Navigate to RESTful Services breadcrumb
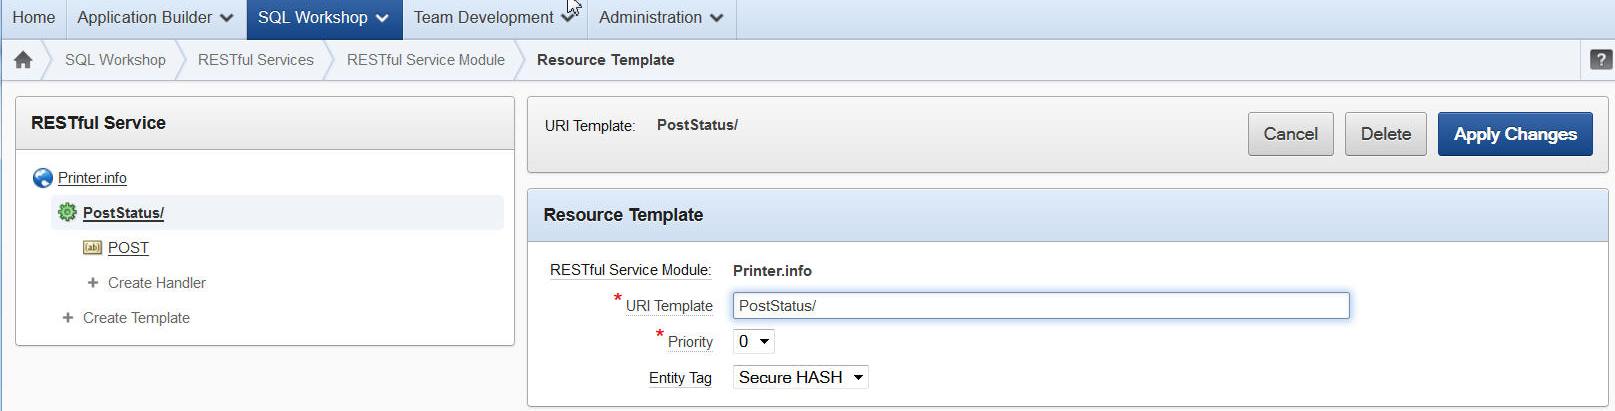 (x=255, y=60)
